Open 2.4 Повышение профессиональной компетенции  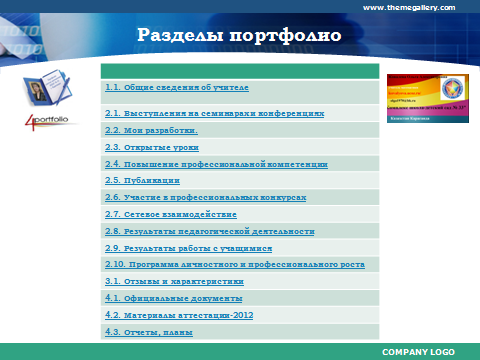click(x=216, y=164)
